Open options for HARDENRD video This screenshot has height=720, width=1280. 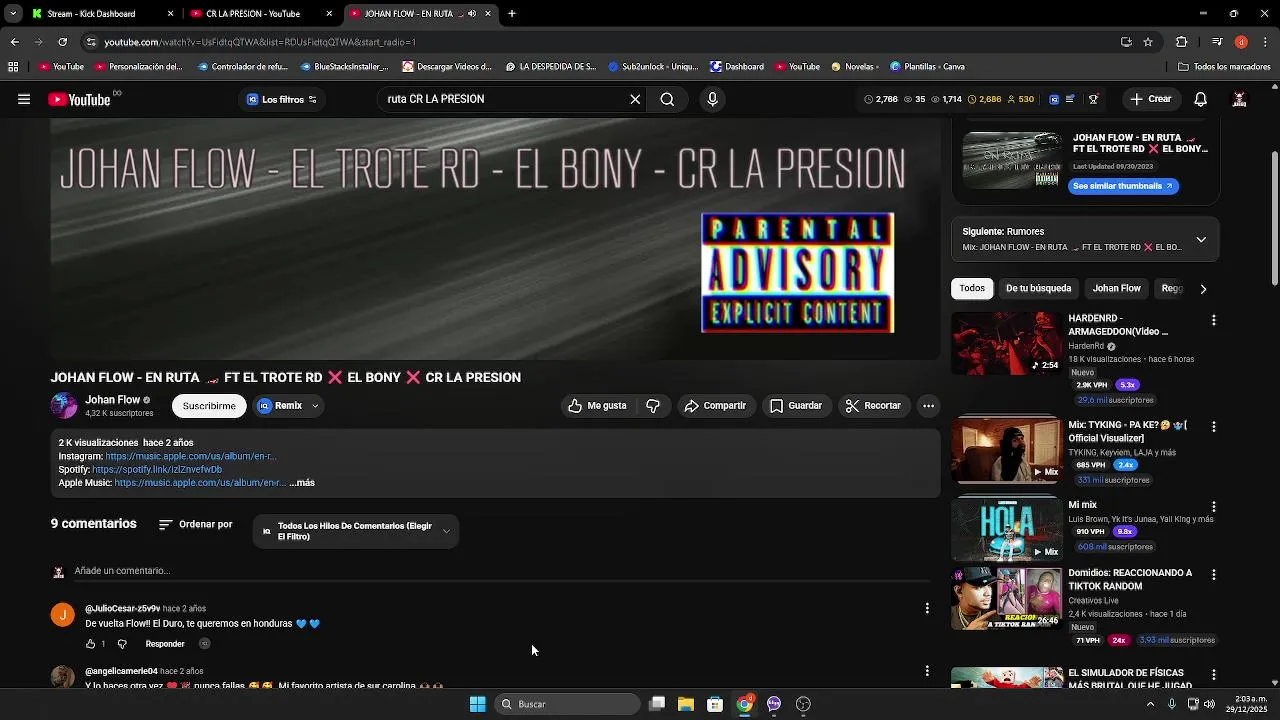pyautogui.click(x=1214, y=320)
